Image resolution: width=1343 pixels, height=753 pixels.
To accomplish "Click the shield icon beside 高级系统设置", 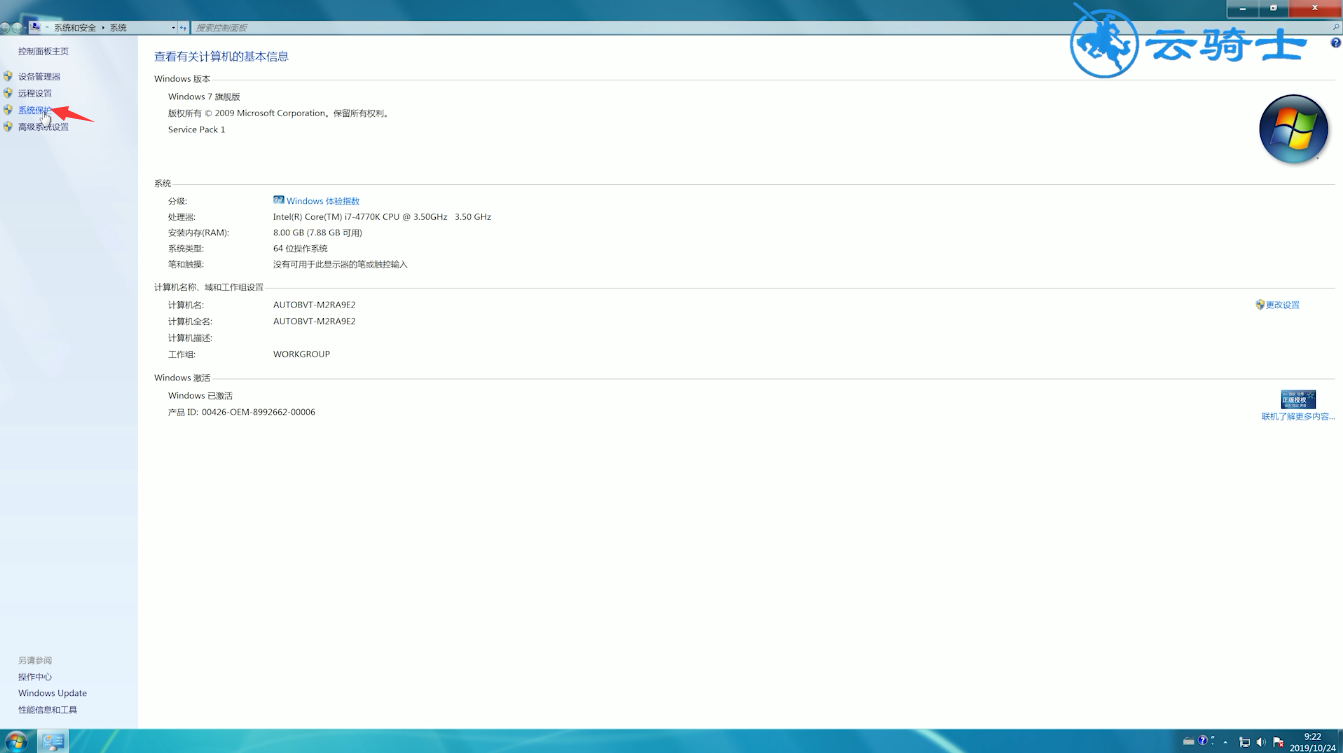I will click(8, 127).
